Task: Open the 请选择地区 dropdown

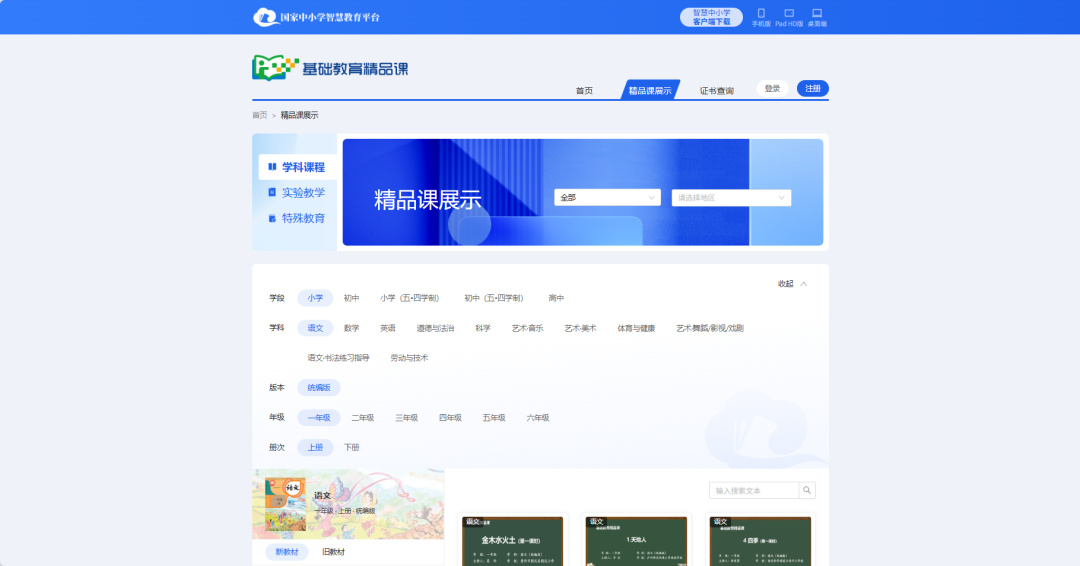Action: [x=731, y=198]
